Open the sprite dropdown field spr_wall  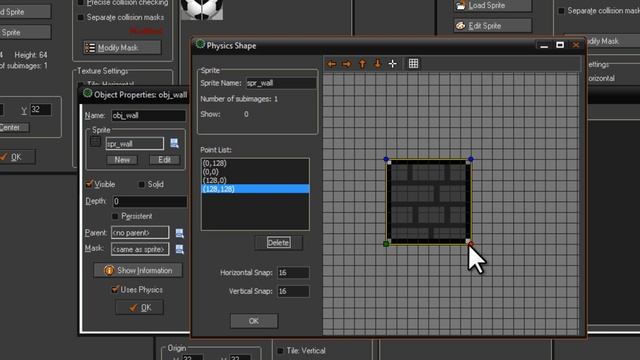pos(135,143)
